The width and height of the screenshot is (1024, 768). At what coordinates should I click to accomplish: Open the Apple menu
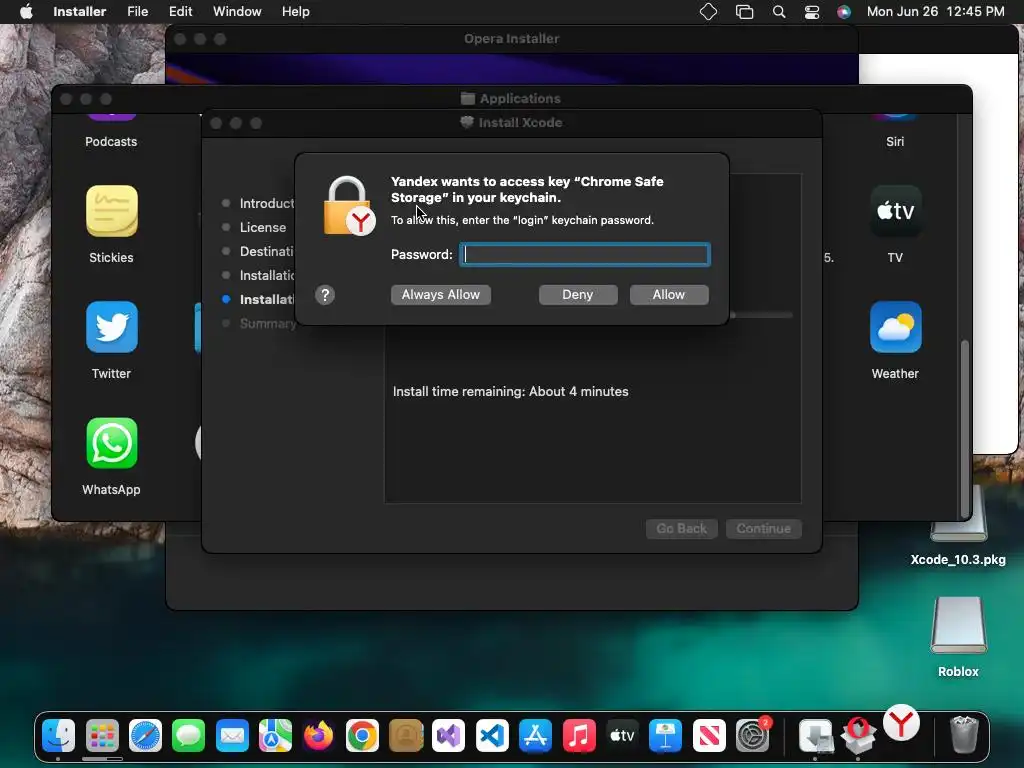point(26,12)
